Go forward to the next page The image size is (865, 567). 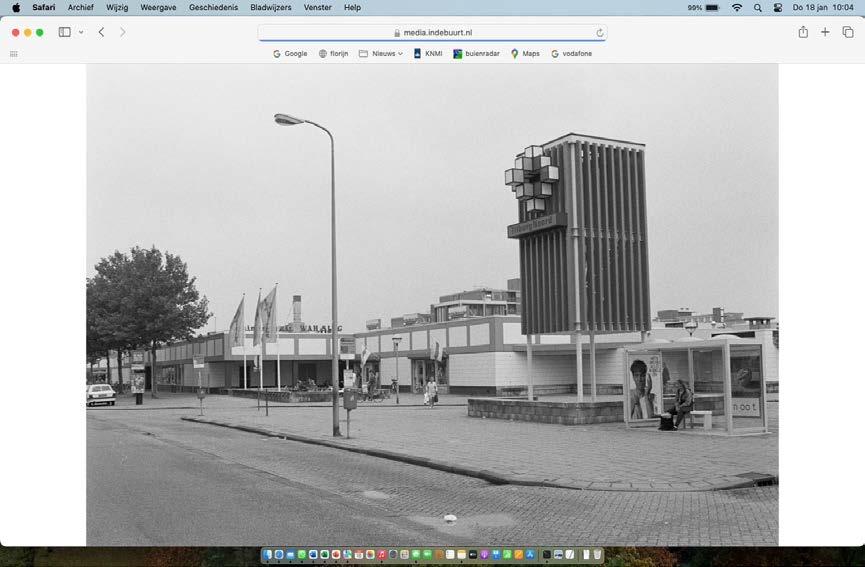[x=122, y=32]
